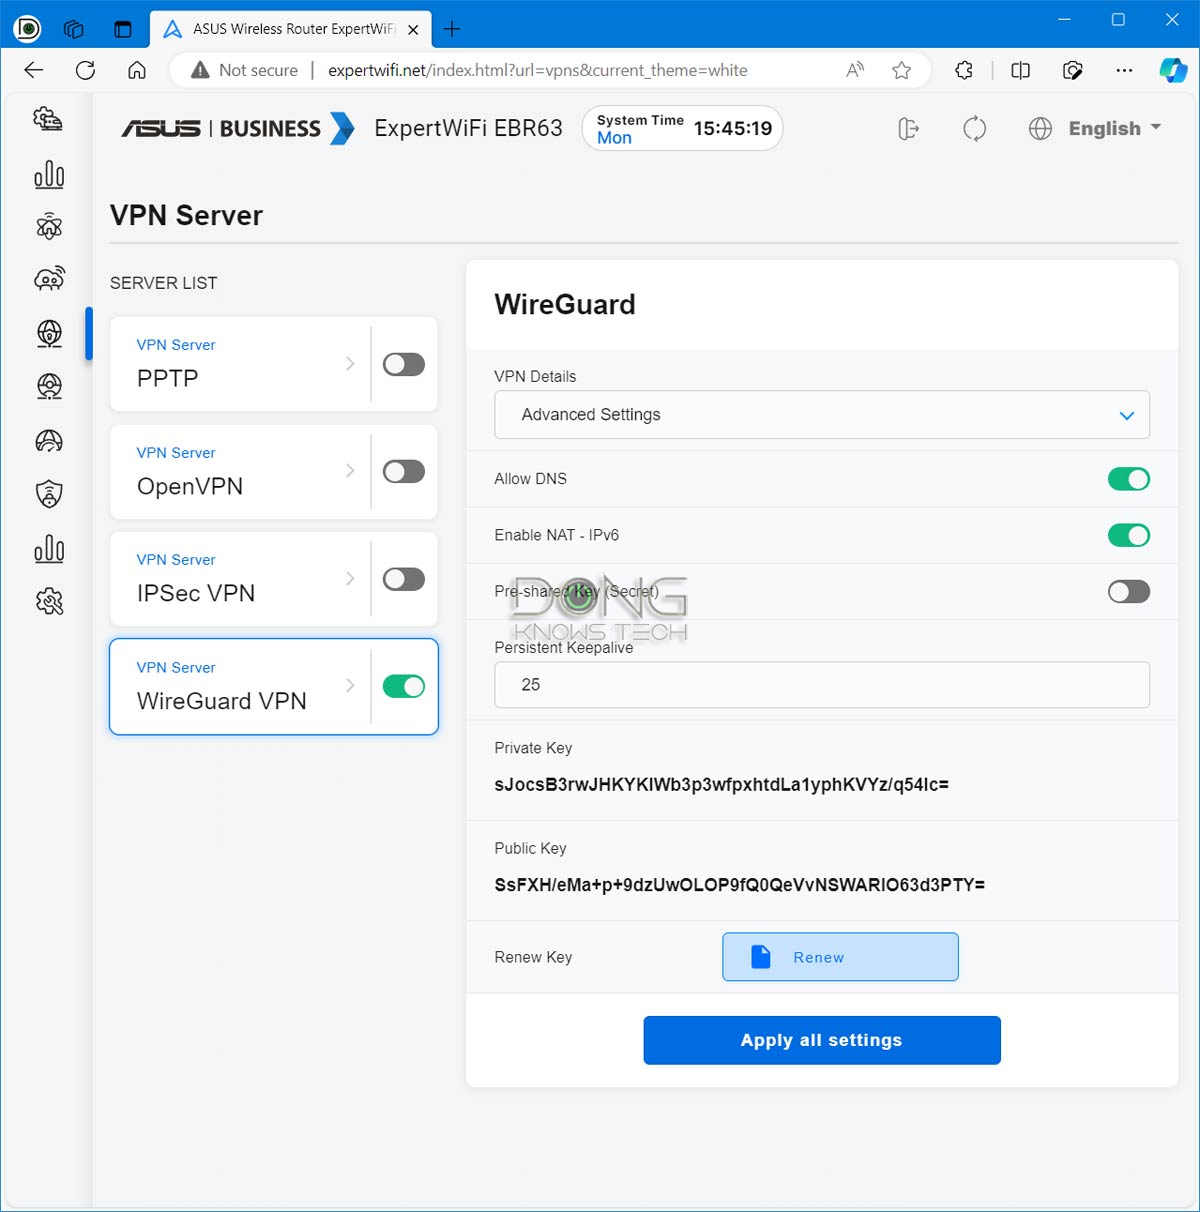Expand the PPTP server entry chevron

tap(350, 364)
